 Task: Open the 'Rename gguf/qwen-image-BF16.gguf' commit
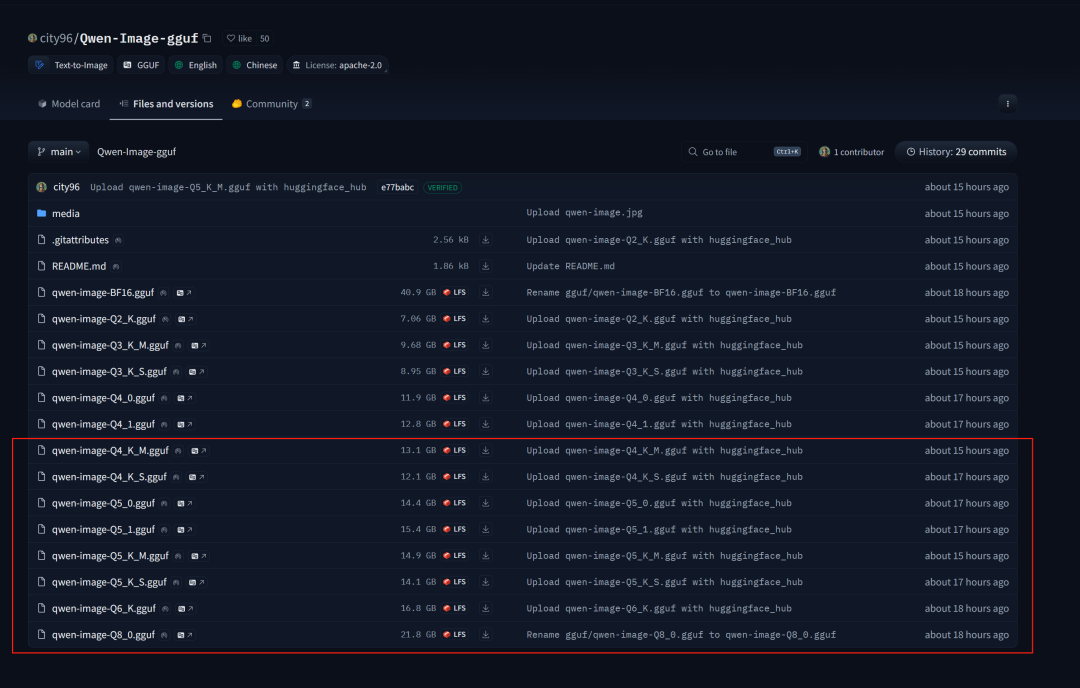(x=681, y=293)
